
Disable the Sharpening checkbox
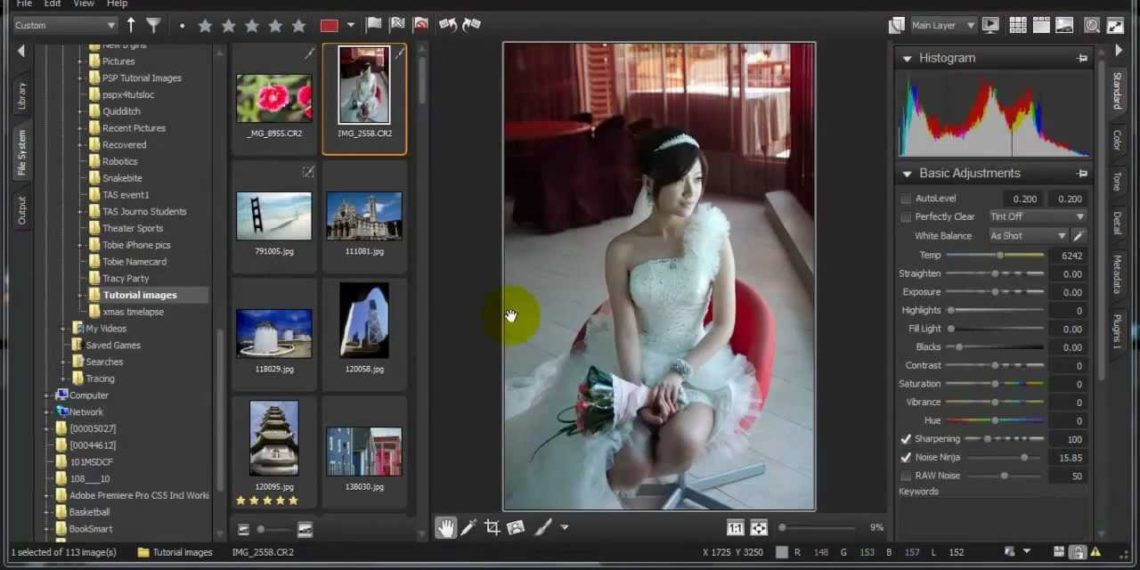coord(906,439)
